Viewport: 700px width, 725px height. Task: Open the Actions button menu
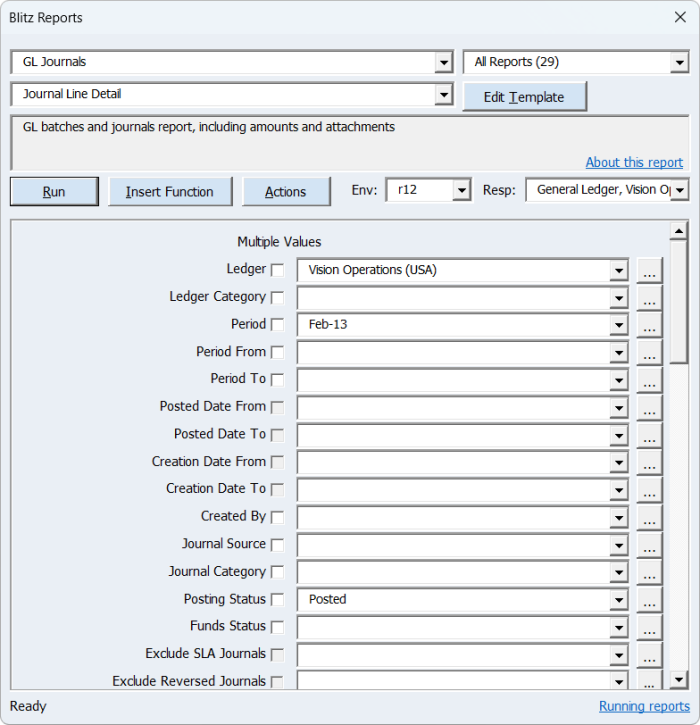(x=286, y=191)
